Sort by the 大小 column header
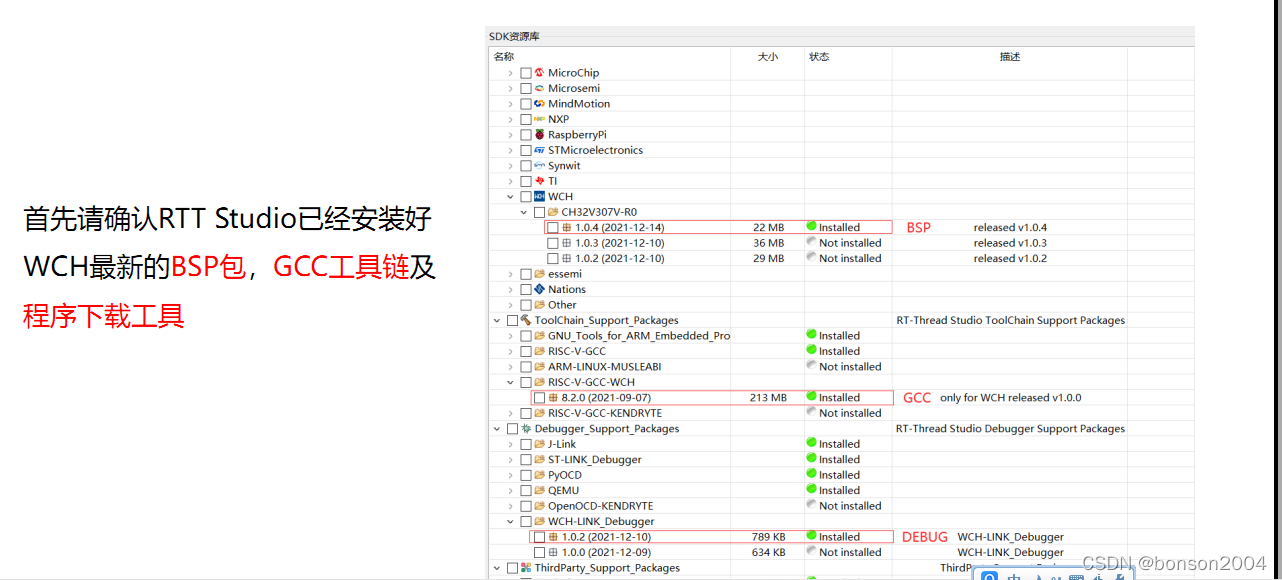Image resolution: width=1282 pixels, height=580 pixels. (768, 57)
